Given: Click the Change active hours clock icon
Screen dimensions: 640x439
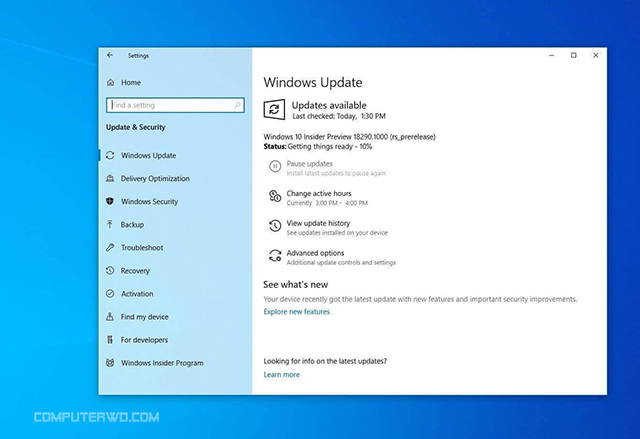Looking at the screenshot, I should [x=275, y=196].
